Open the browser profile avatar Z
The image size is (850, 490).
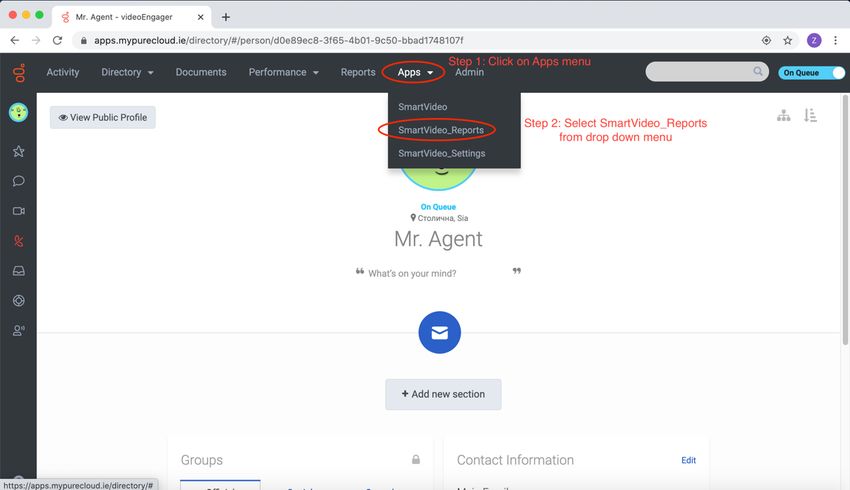click(x=814, y=40)
